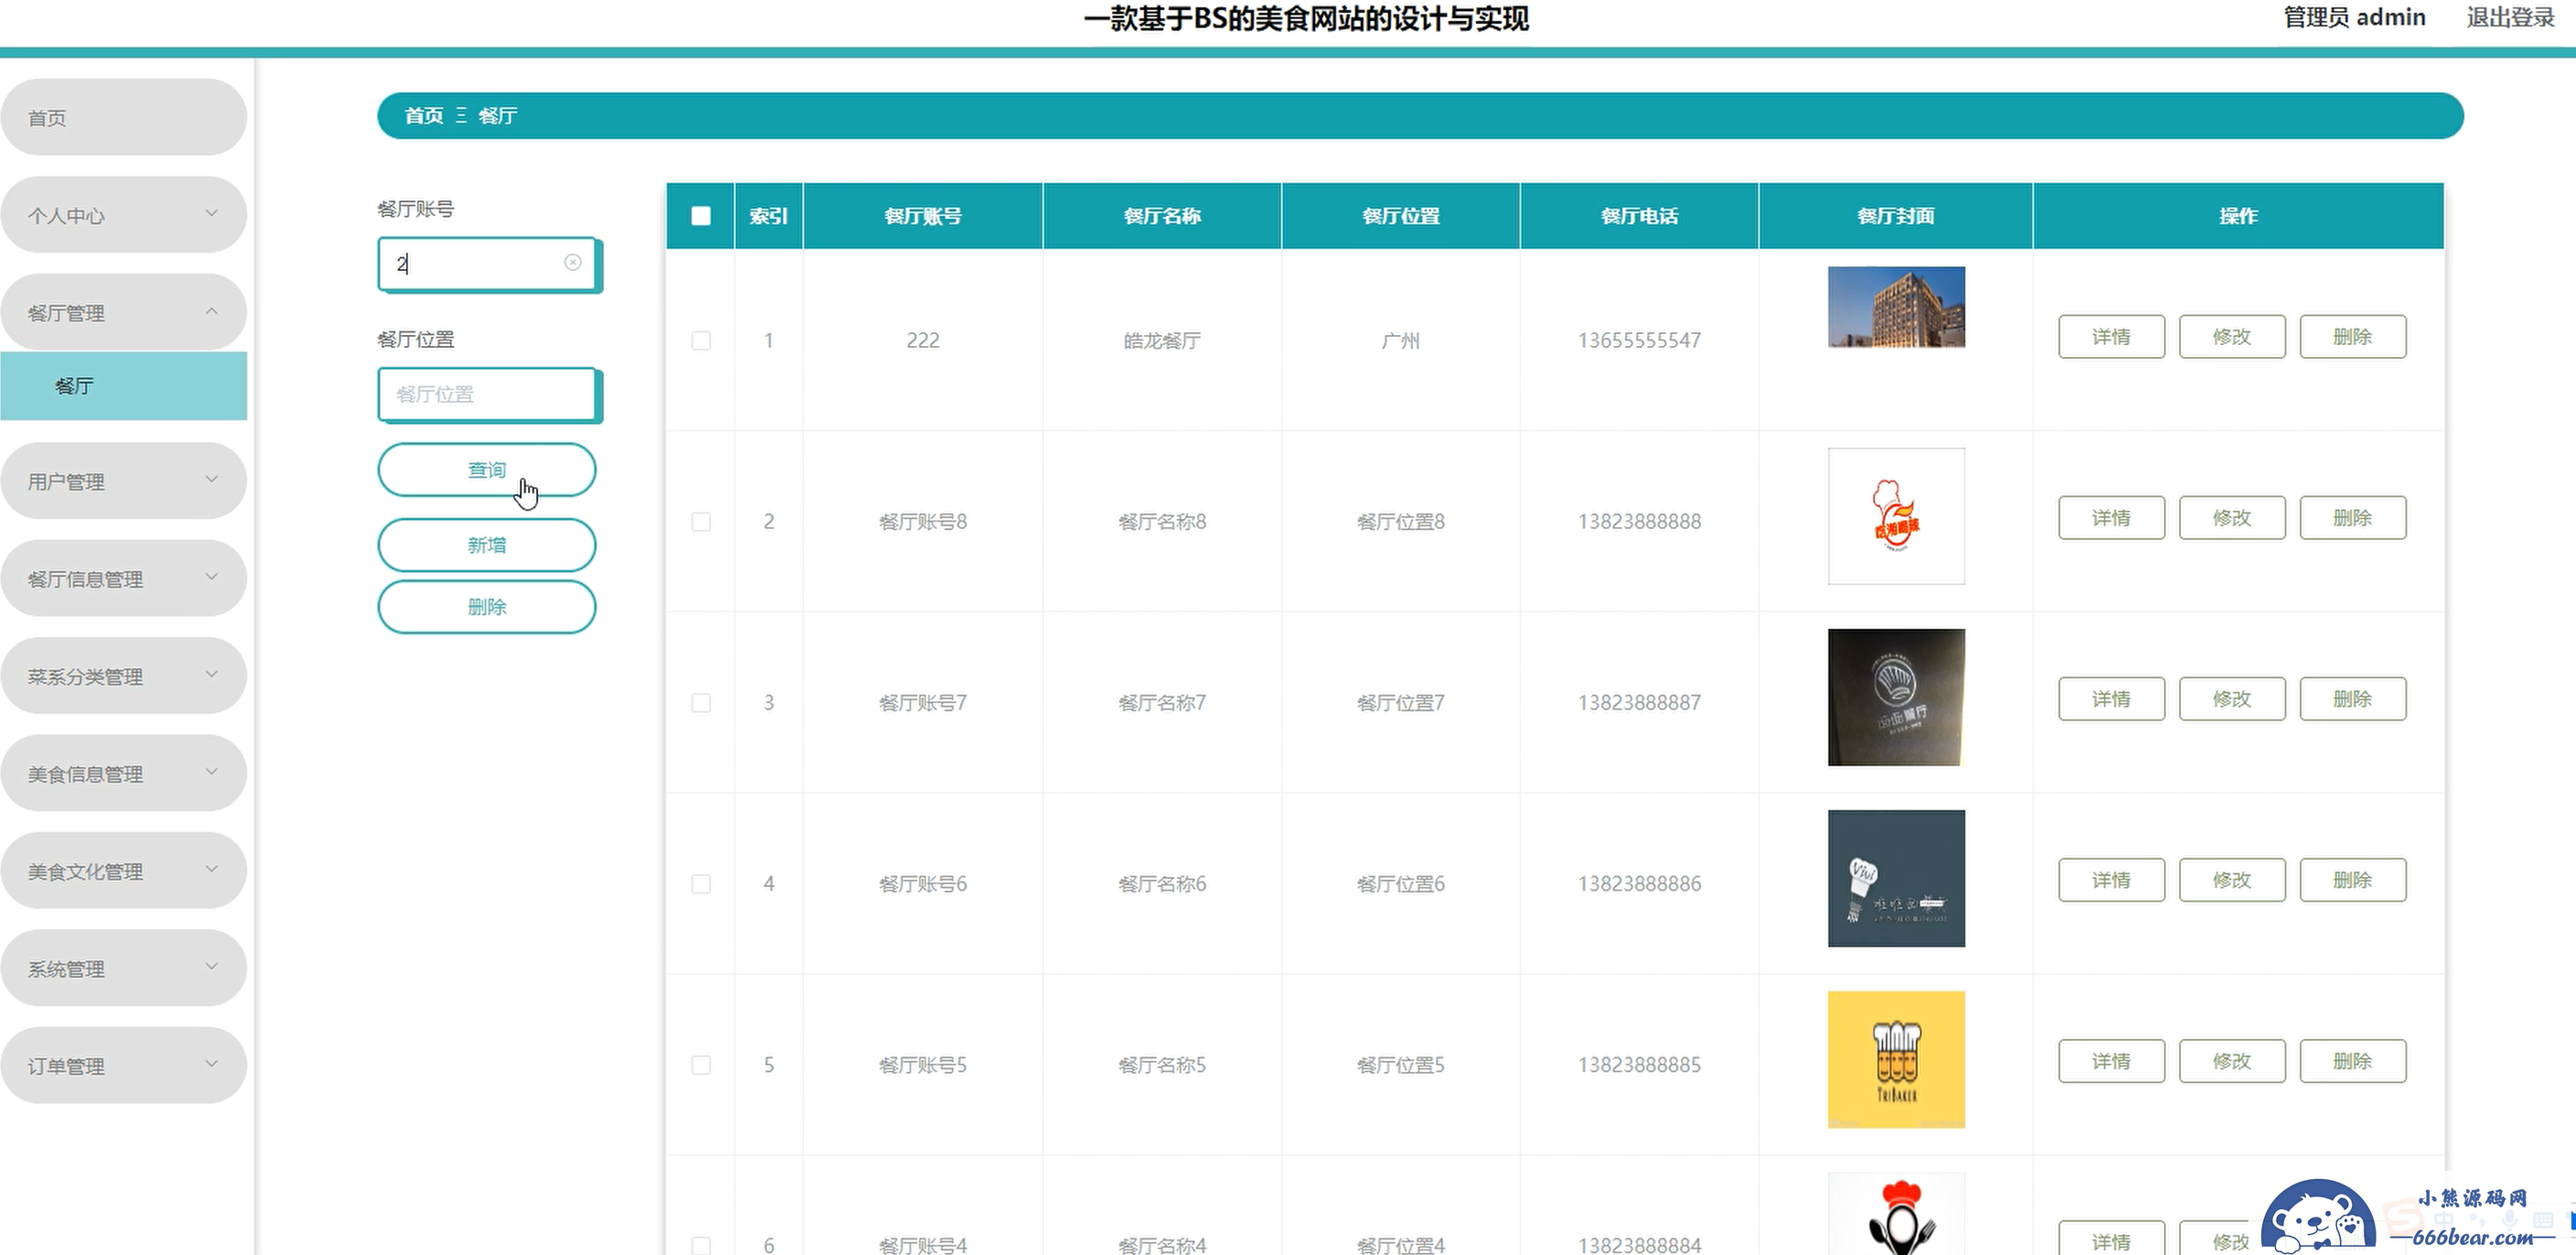The image size is (2576, 1255).
Task: Expand the 美食信息管理 menu
Action: click(x=123, y=773)
